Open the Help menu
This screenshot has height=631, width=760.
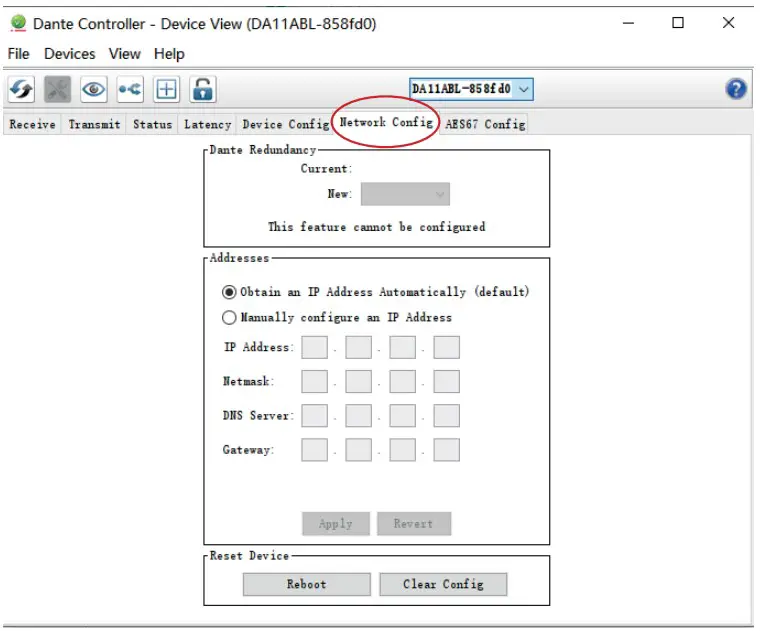pos(169,54)
